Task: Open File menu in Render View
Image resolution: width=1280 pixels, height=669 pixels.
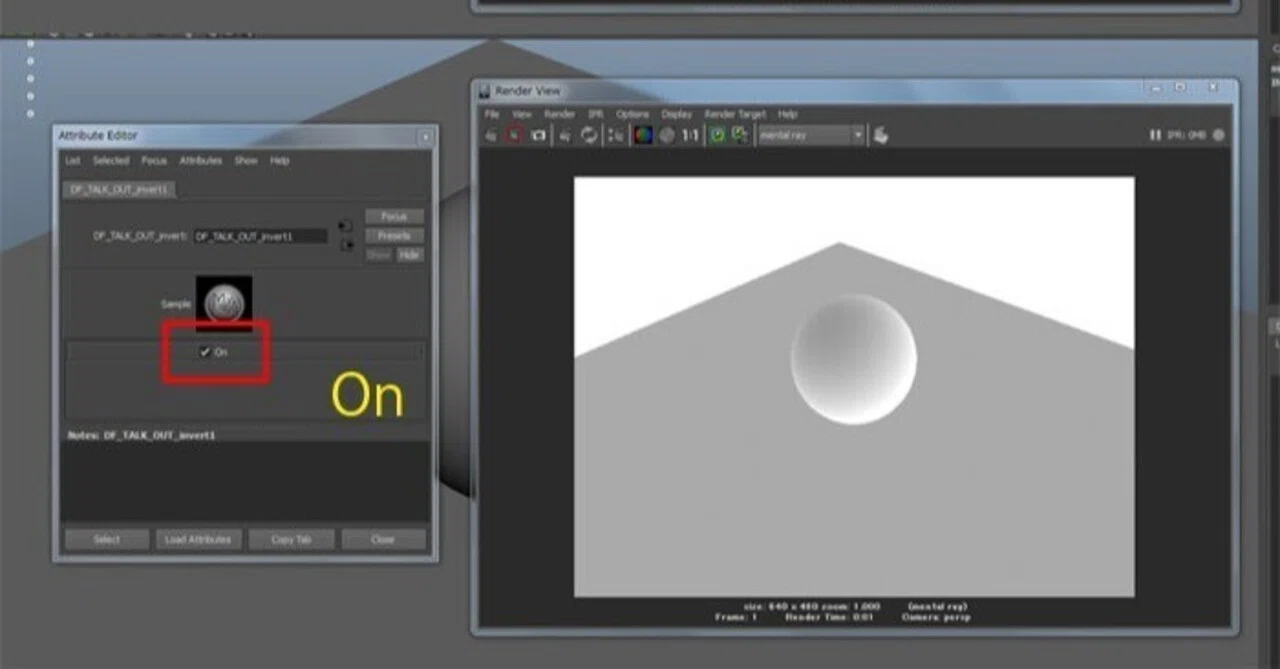Action: (x=492, y=114)
